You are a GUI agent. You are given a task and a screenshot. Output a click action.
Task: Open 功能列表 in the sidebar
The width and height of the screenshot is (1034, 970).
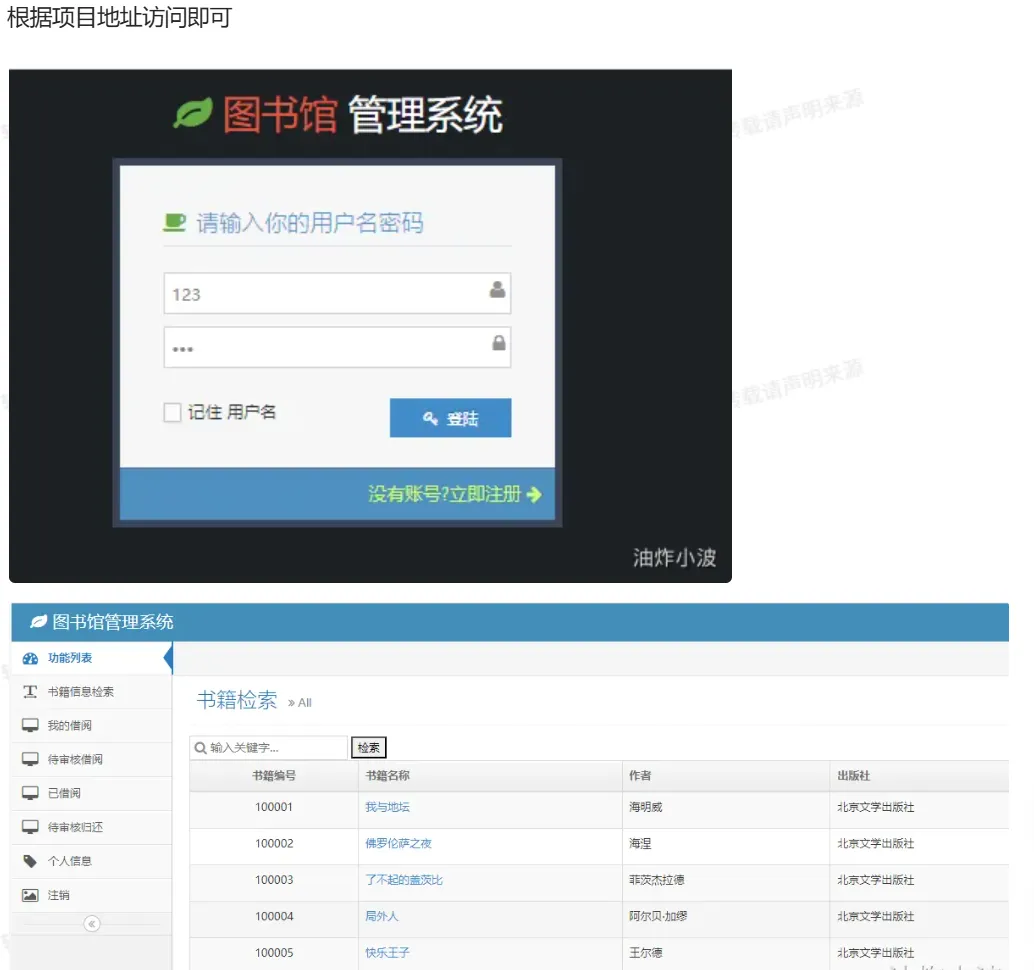pyautogui.click(x=92, y=658)
